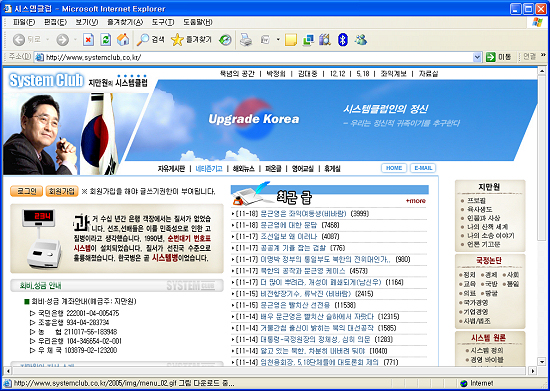The height and width of the screenshot is (391, 550).
Task: Open the Forward button history dropdown arrow
Action: coord(75,40)
